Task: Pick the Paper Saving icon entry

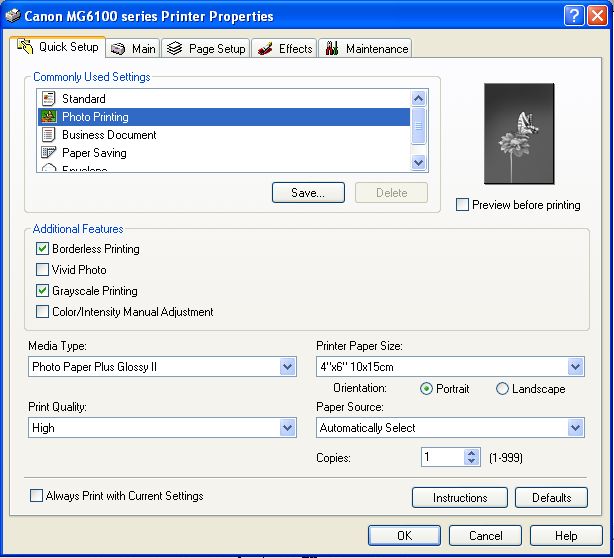Action: (x=47, y=153)
